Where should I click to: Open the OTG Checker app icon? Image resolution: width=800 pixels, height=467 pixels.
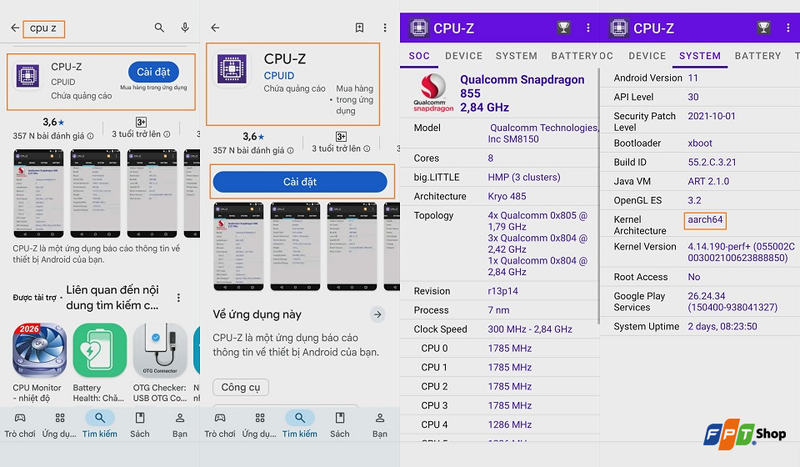click(x=160, y=351)
